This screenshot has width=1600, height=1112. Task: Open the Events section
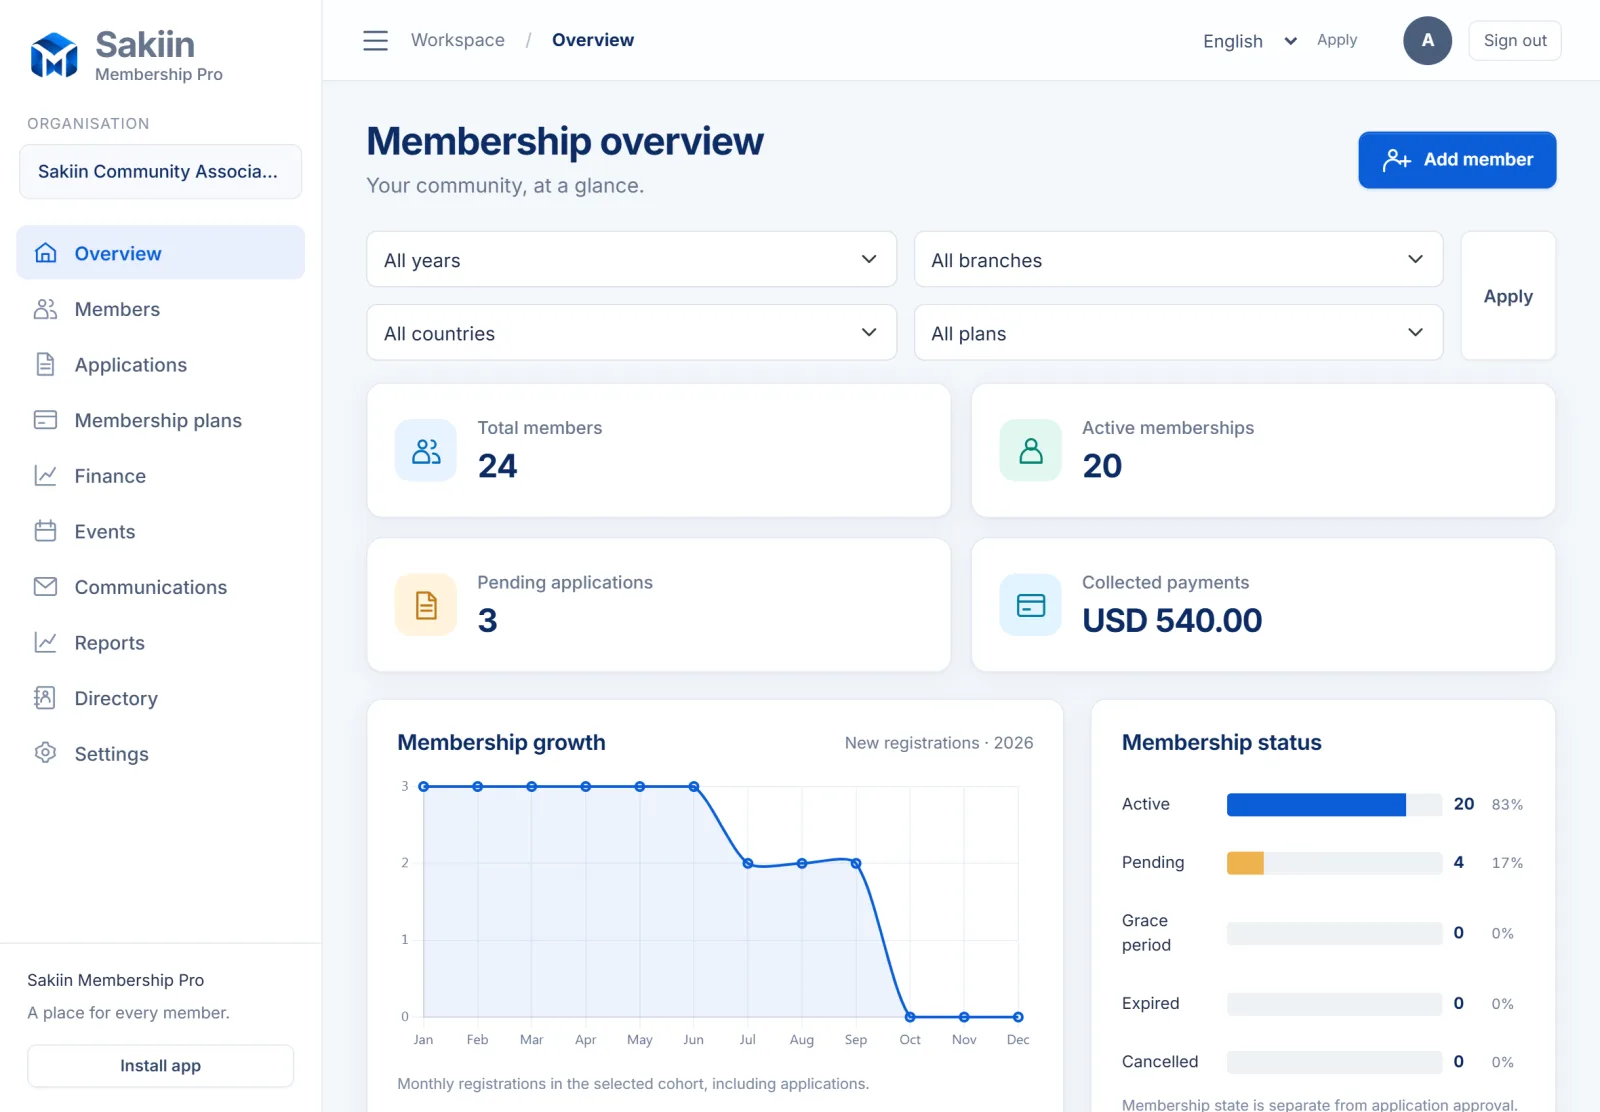[x=160, y=531]
